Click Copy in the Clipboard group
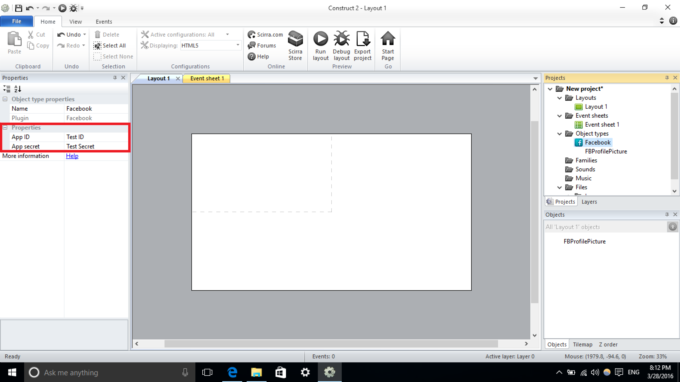 click(x=38, y=45)
